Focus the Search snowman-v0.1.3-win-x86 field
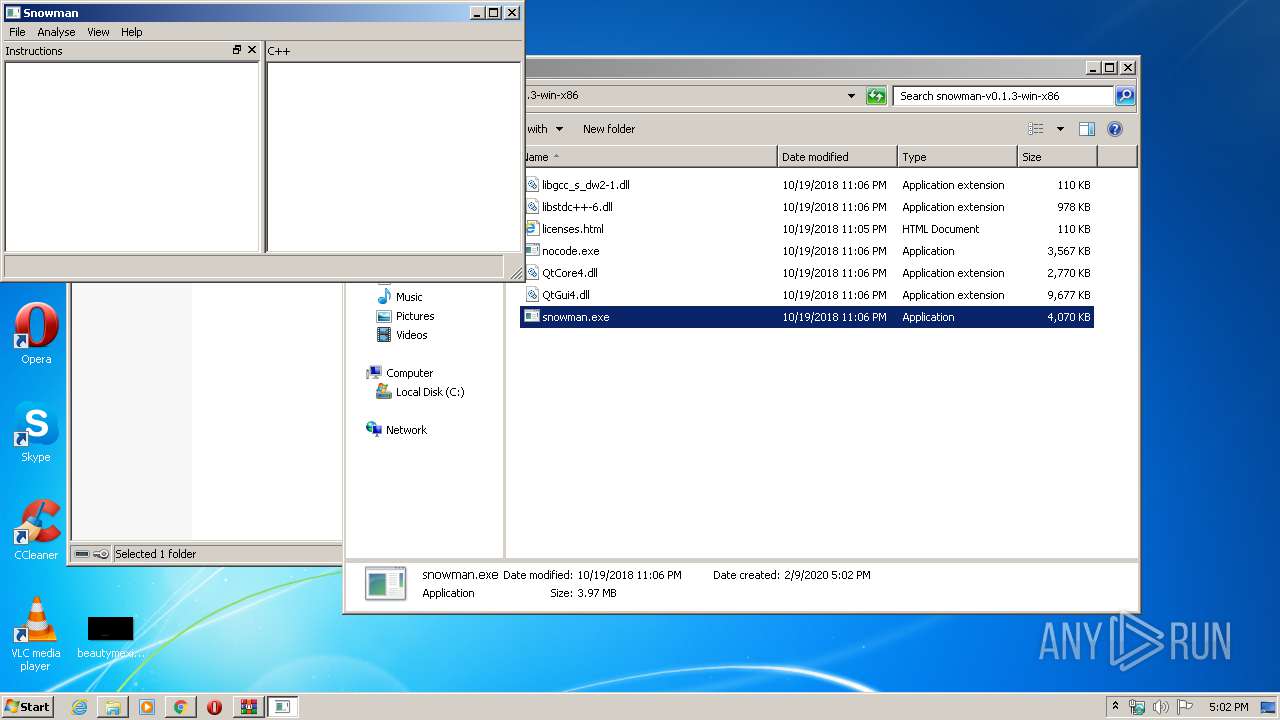 point(1003,96)
